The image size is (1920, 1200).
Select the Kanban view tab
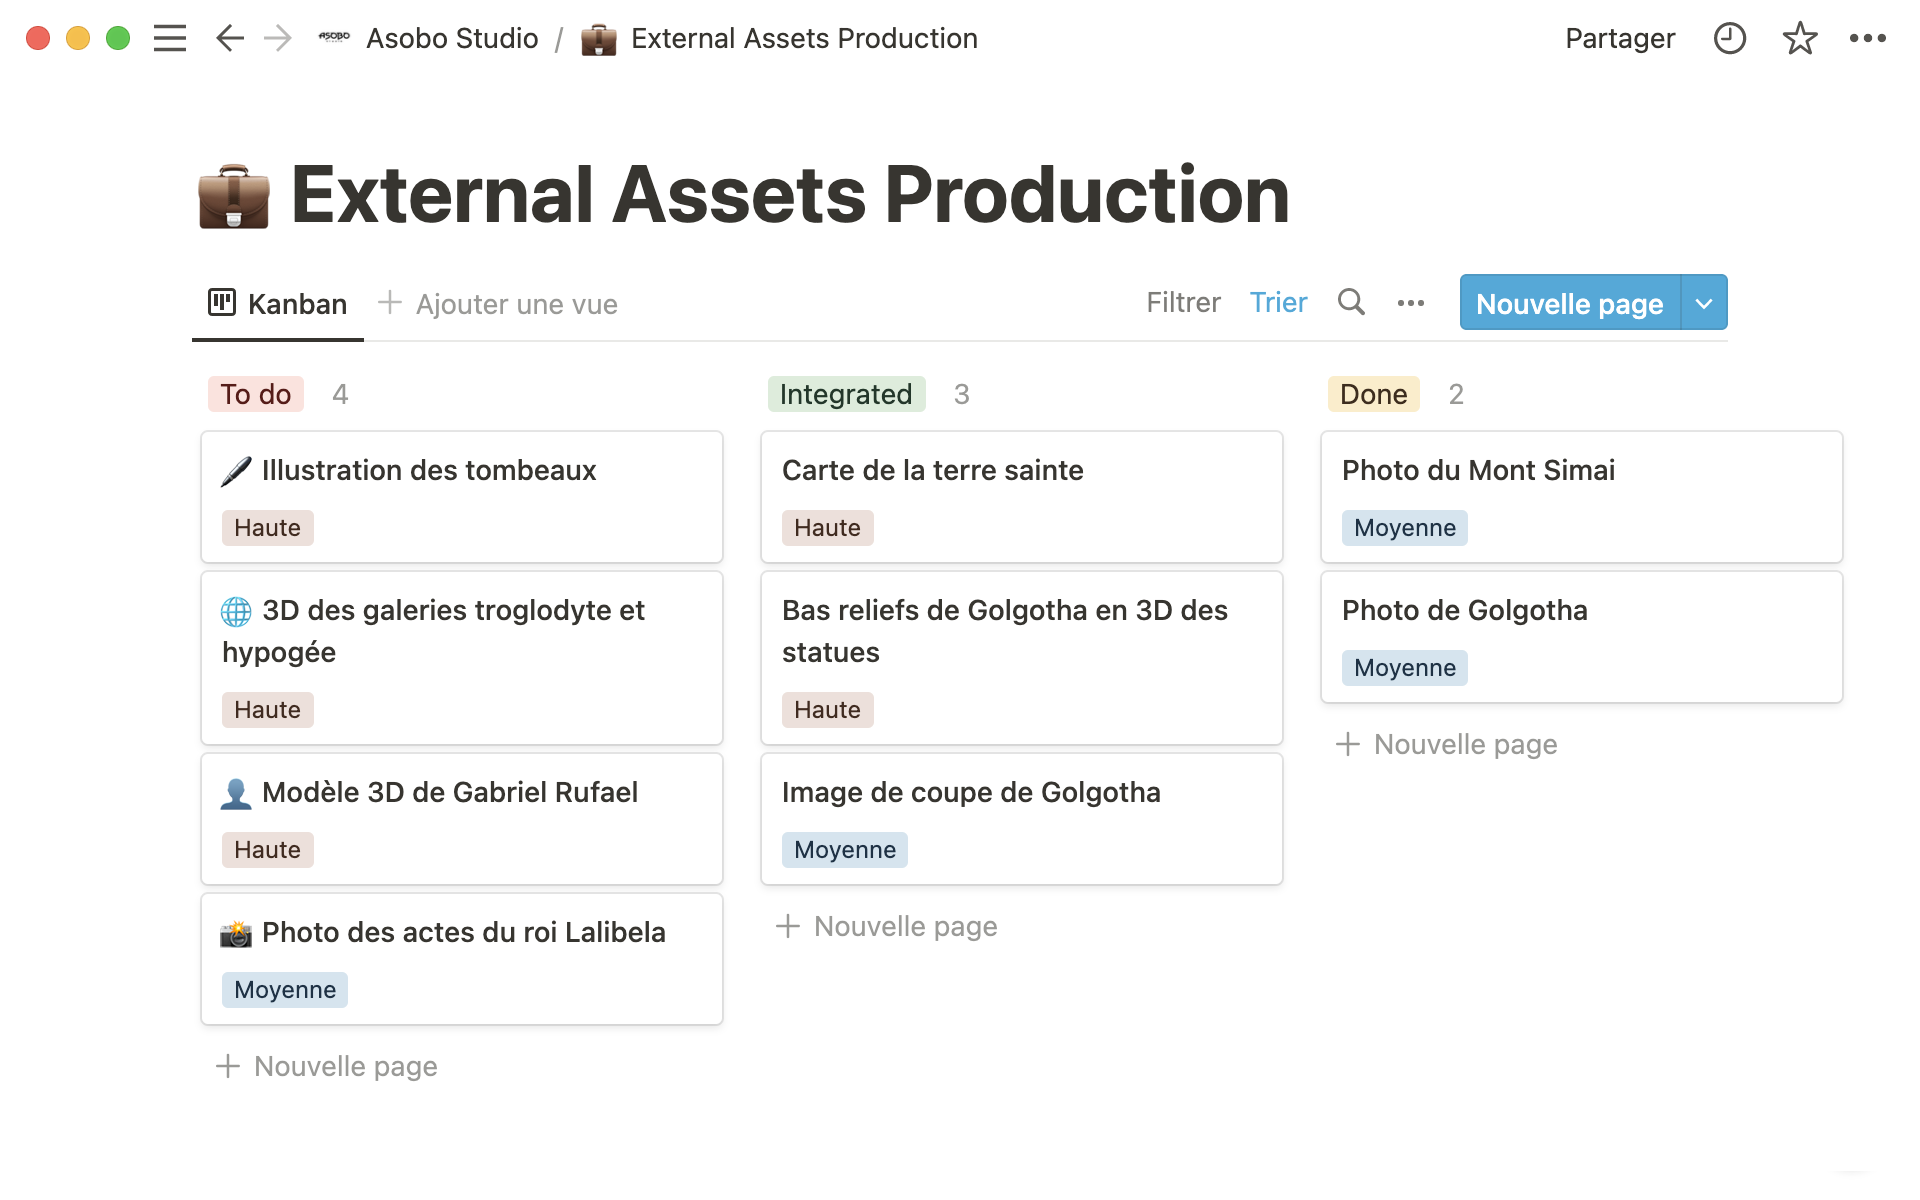coord(278,304)
